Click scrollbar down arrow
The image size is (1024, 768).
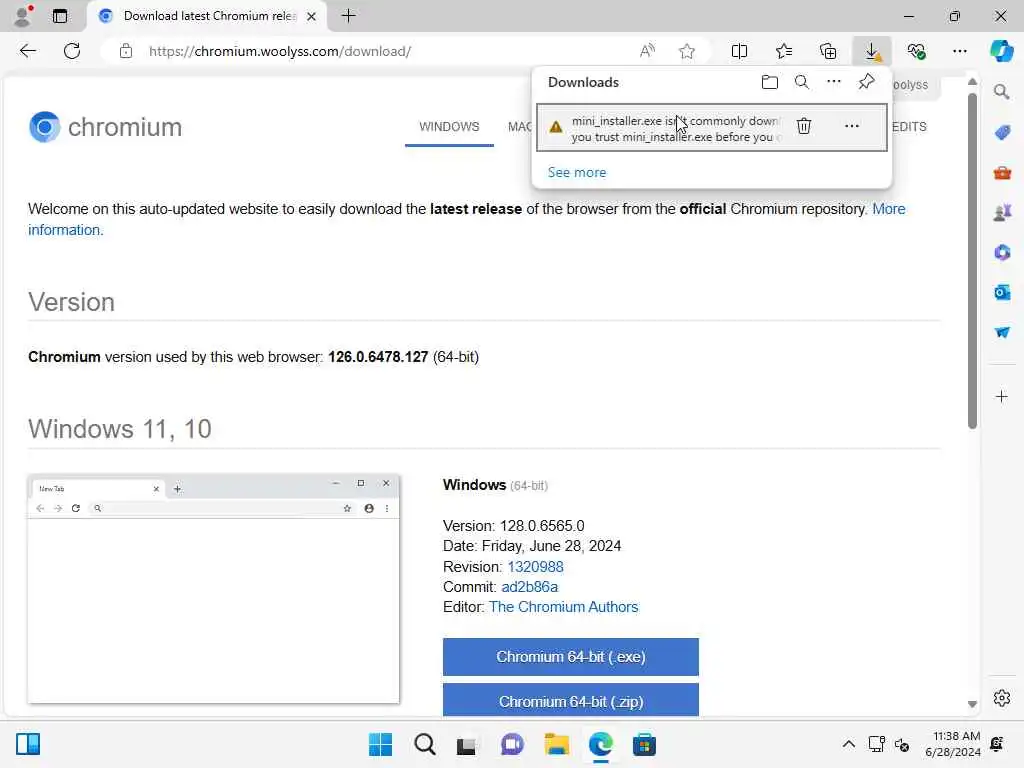972,705
